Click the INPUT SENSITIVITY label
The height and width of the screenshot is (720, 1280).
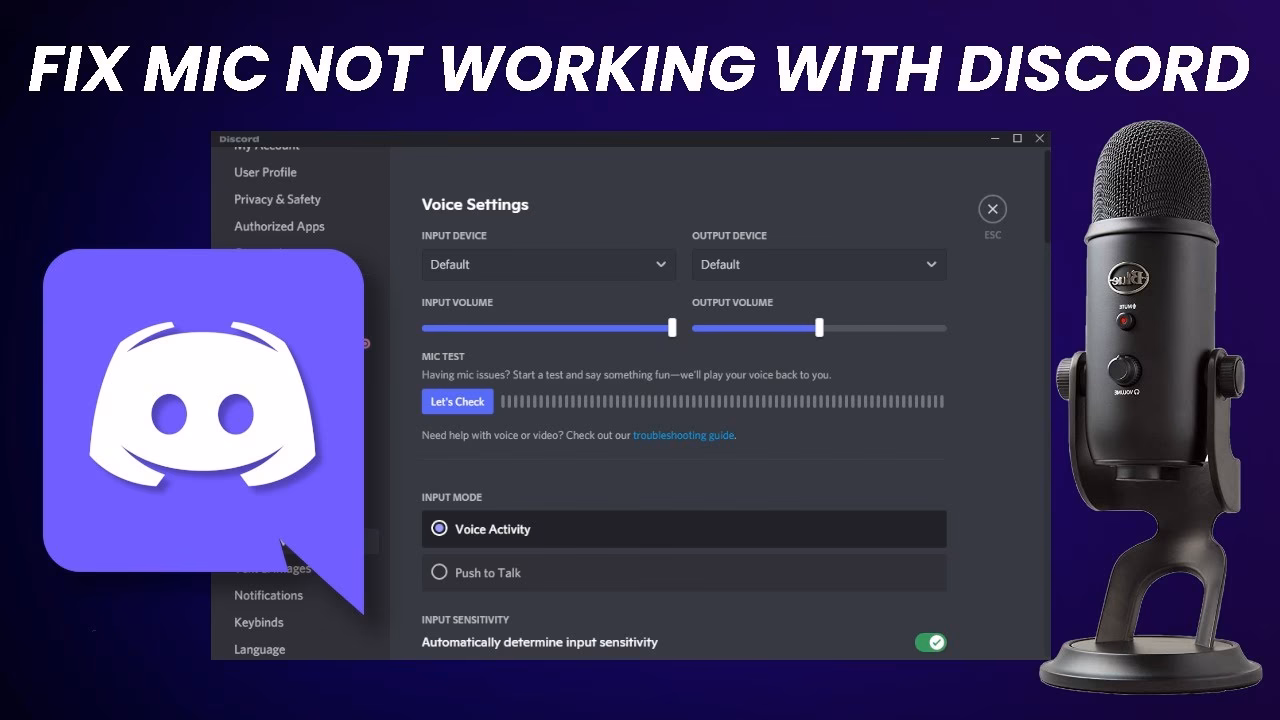465,620
